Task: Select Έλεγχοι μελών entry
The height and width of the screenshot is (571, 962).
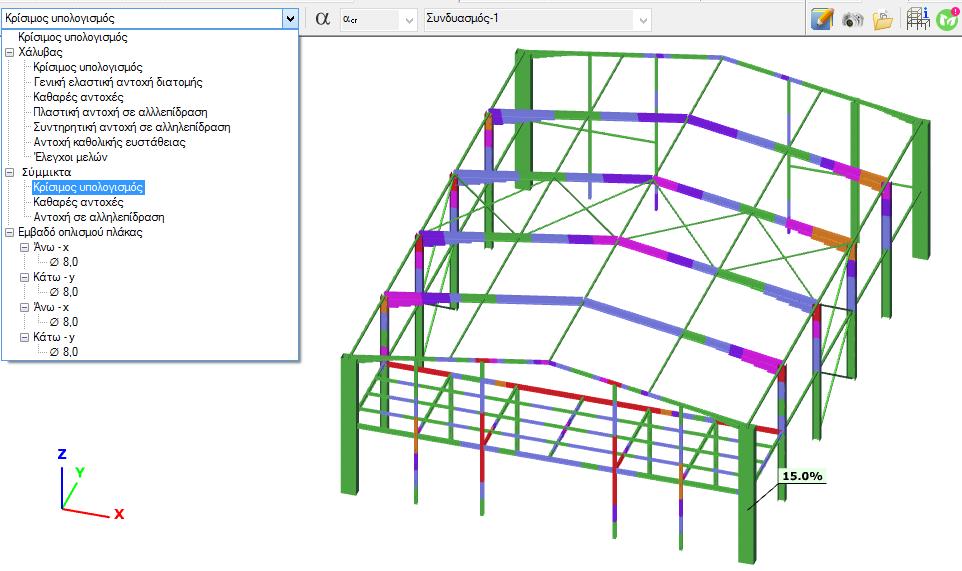Action: pos(70,157)
